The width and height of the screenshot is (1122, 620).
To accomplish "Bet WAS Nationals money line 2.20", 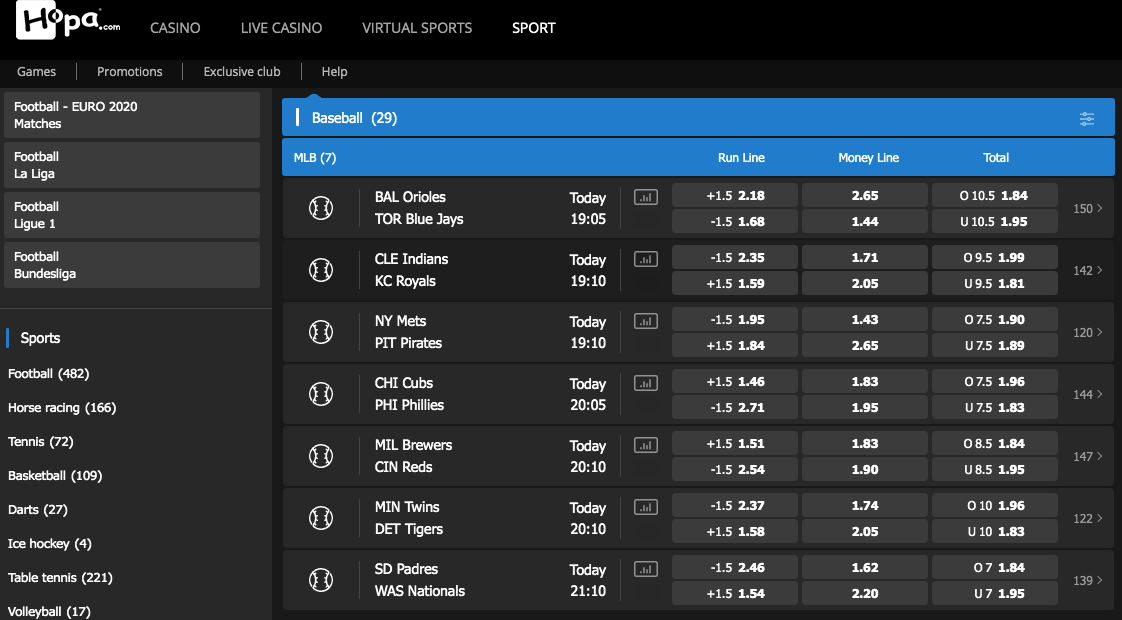I will point(864,594).
